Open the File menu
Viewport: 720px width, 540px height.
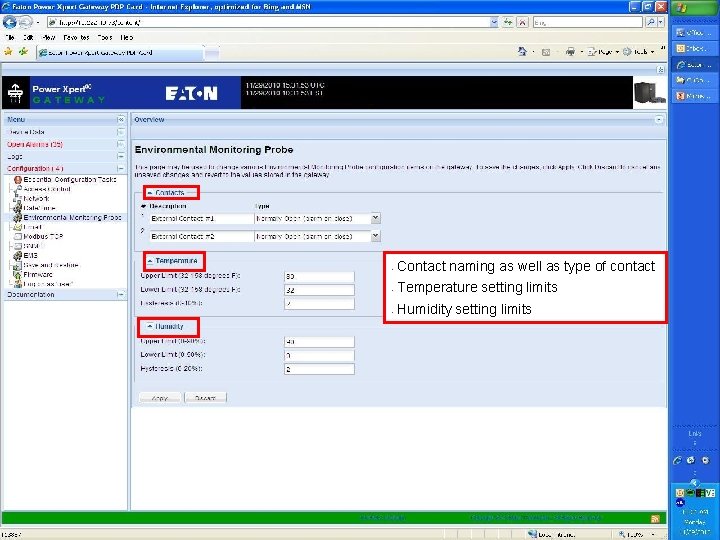point(10,38)
